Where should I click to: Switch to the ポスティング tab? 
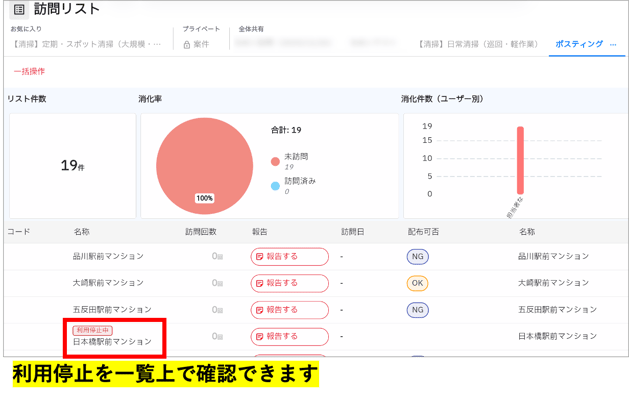coord(579,44)
